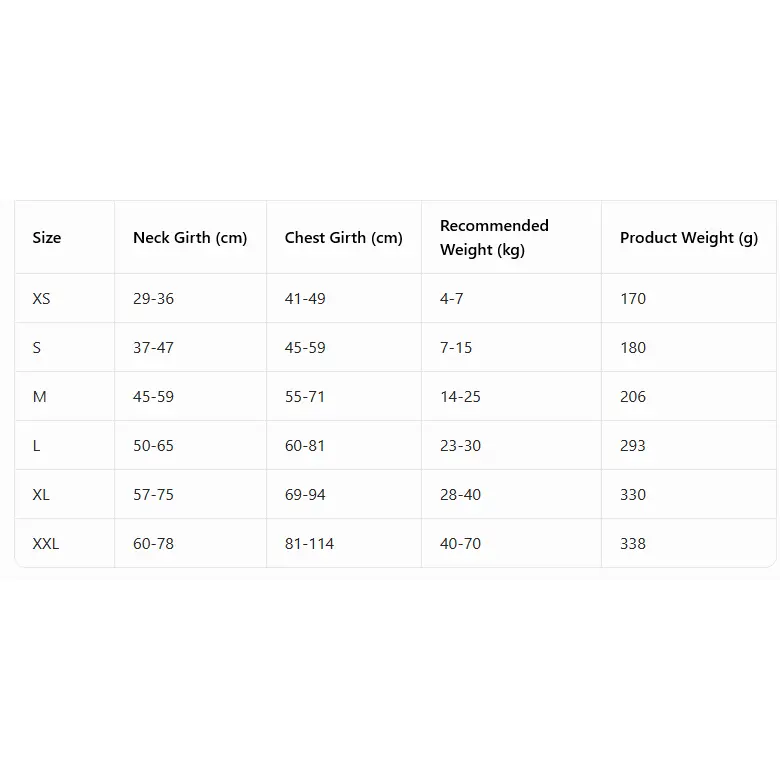The height and width of the screenshot is (780, 780).
Task: Click recommended weight value 14-25
Action: [460, 397]
